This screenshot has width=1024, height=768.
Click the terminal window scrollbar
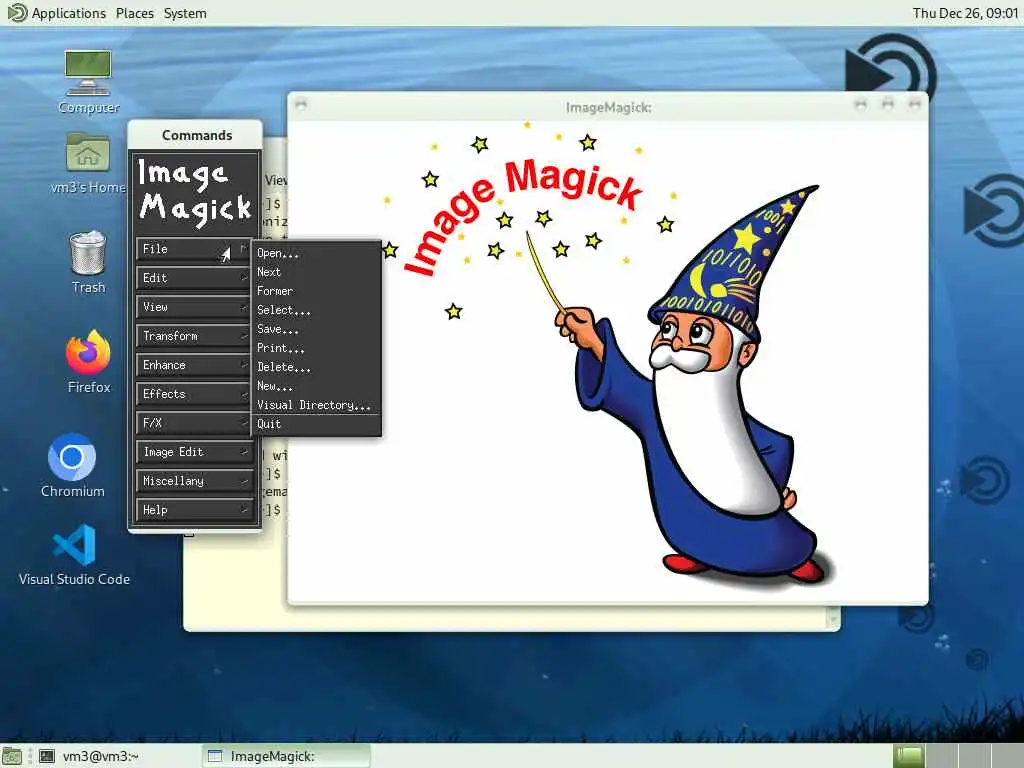coord(832,616)
